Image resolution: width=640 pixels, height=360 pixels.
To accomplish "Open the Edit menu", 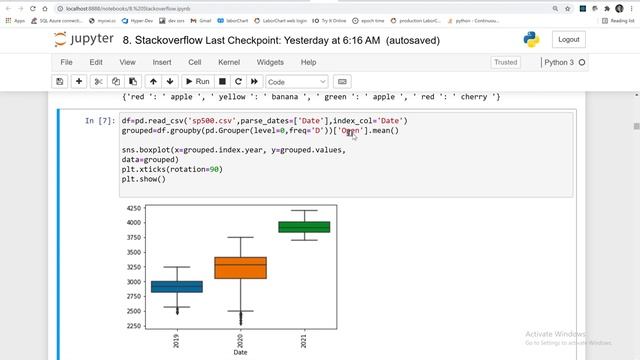I will click(x=96, y=62).
